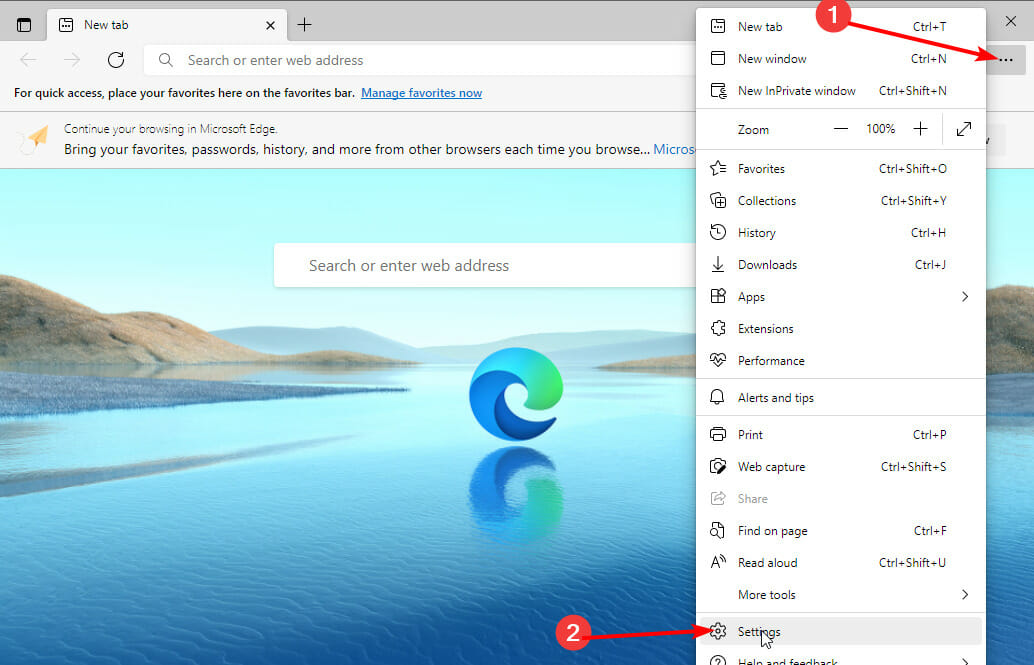Go back using the back arrow
This screenshot has width=1034, height=665.
coord(28,60)
